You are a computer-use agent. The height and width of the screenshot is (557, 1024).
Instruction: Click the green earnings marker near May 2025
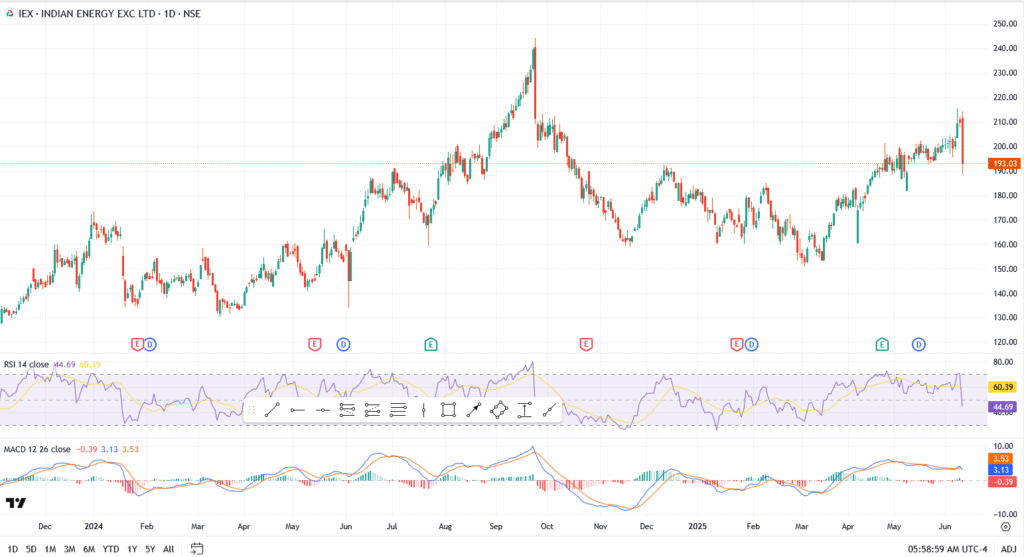[x=882, y=345]
